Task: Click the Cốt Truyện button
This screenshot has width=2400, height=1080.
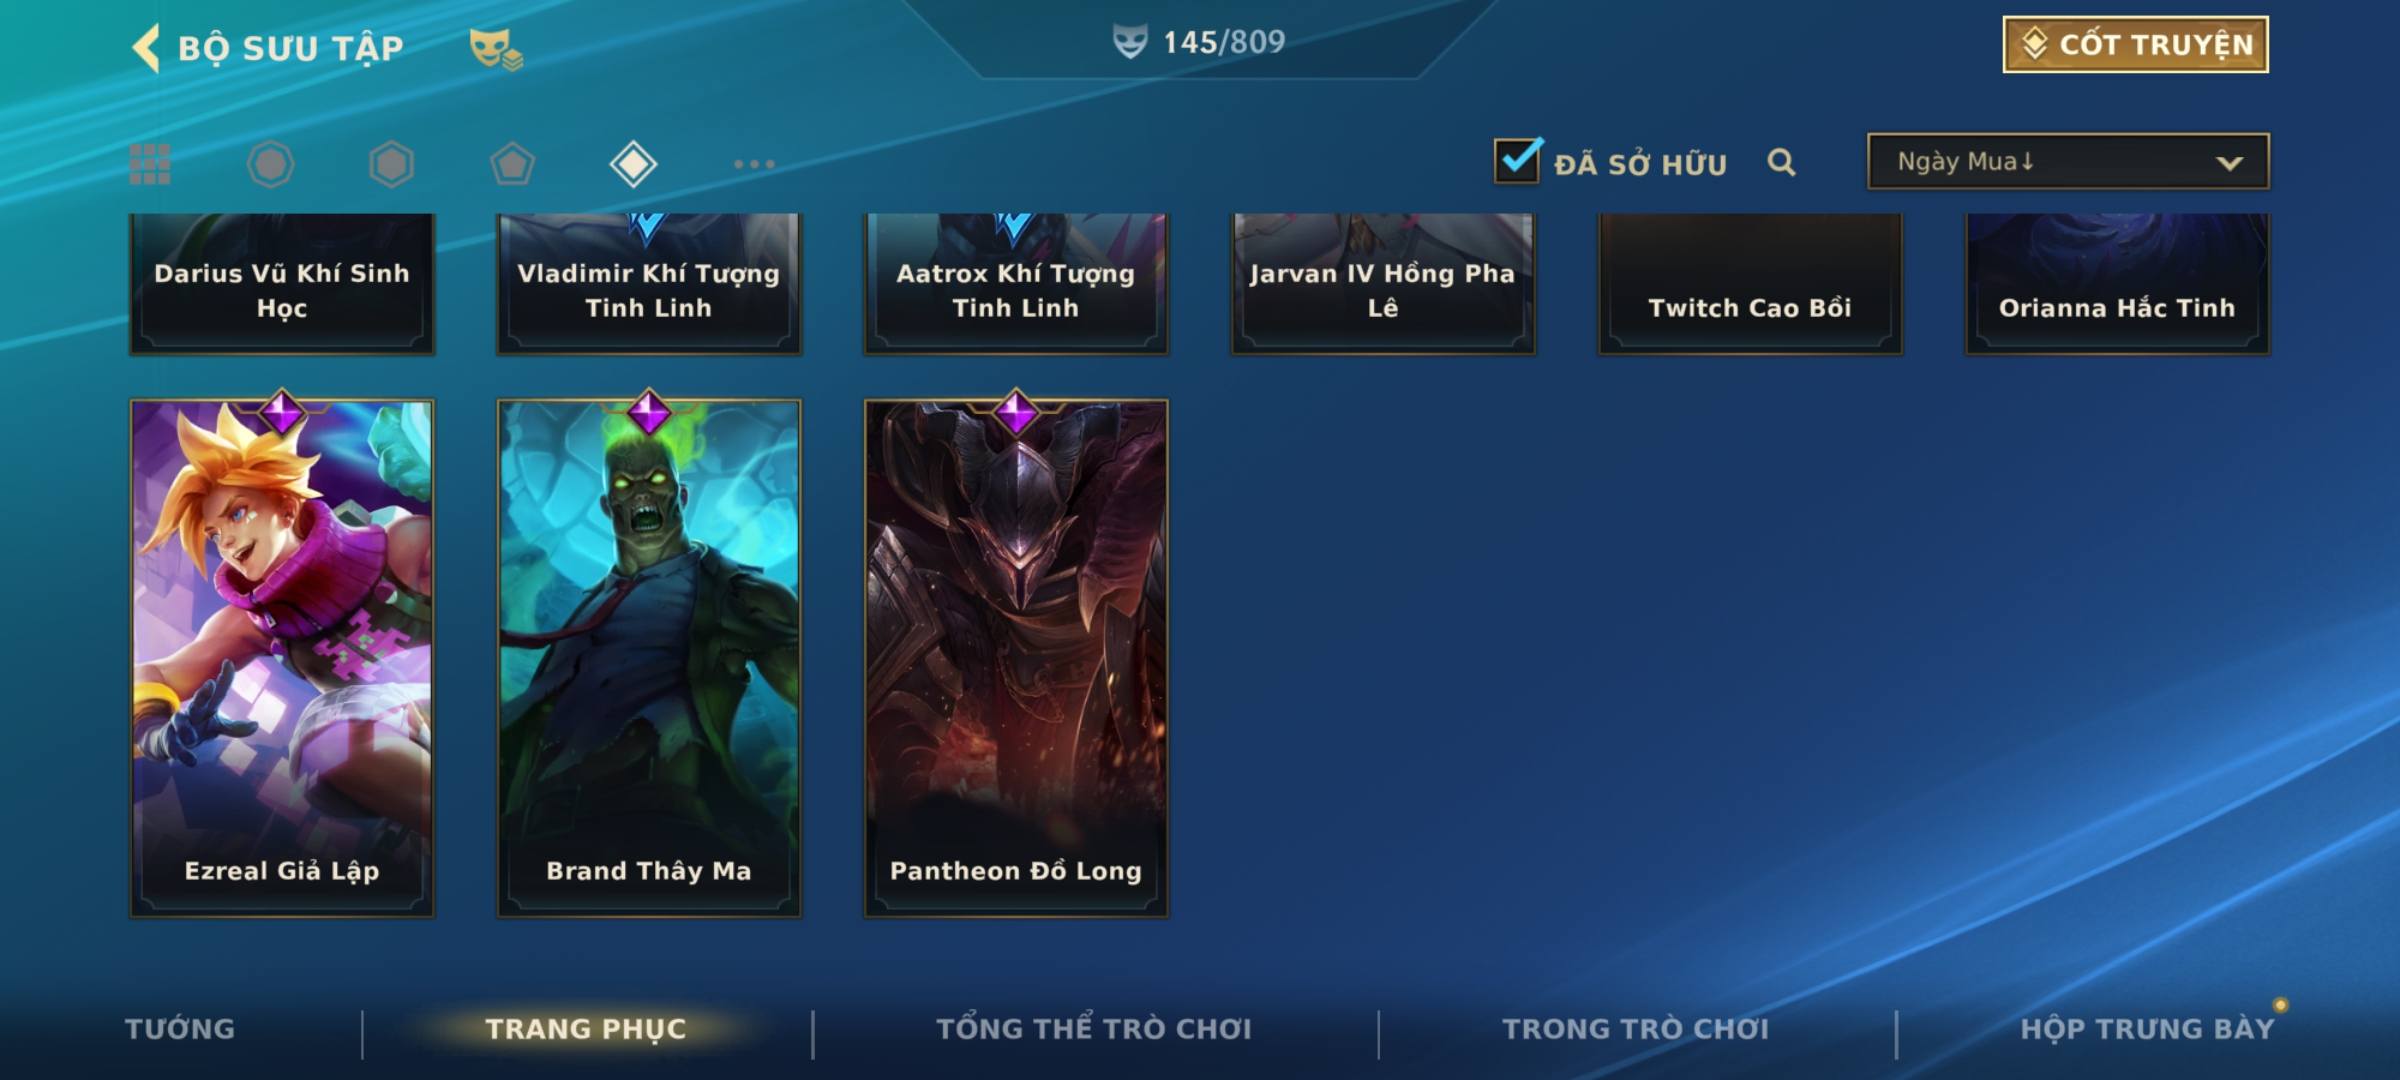Action: (x=2135, y=44)
